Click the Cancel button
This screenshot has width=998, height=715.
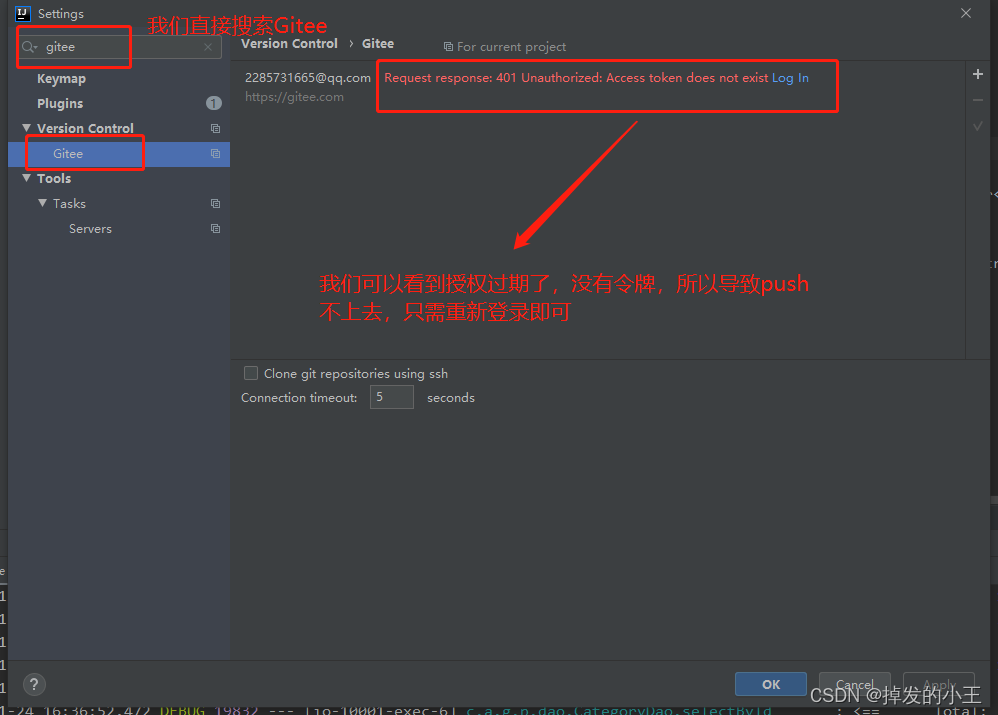point(854,684)
